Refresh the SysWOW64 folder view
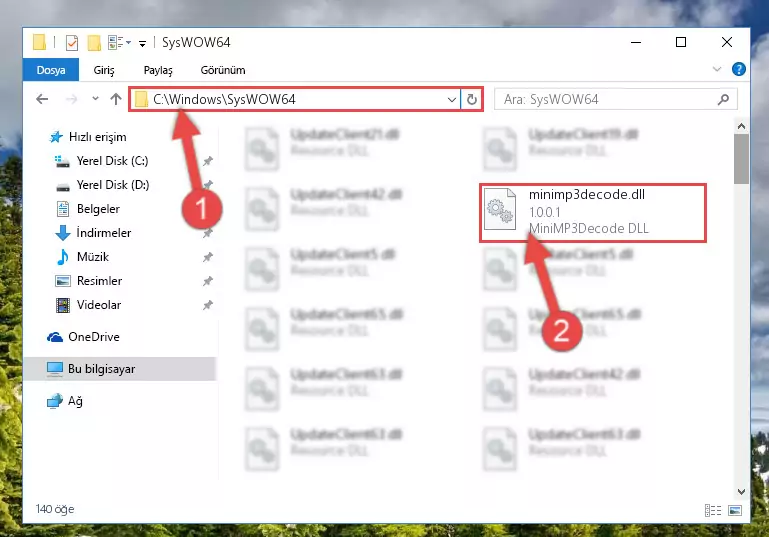Image resolution: width=769 pixels, height=537 pixels. tap(472, 100)
